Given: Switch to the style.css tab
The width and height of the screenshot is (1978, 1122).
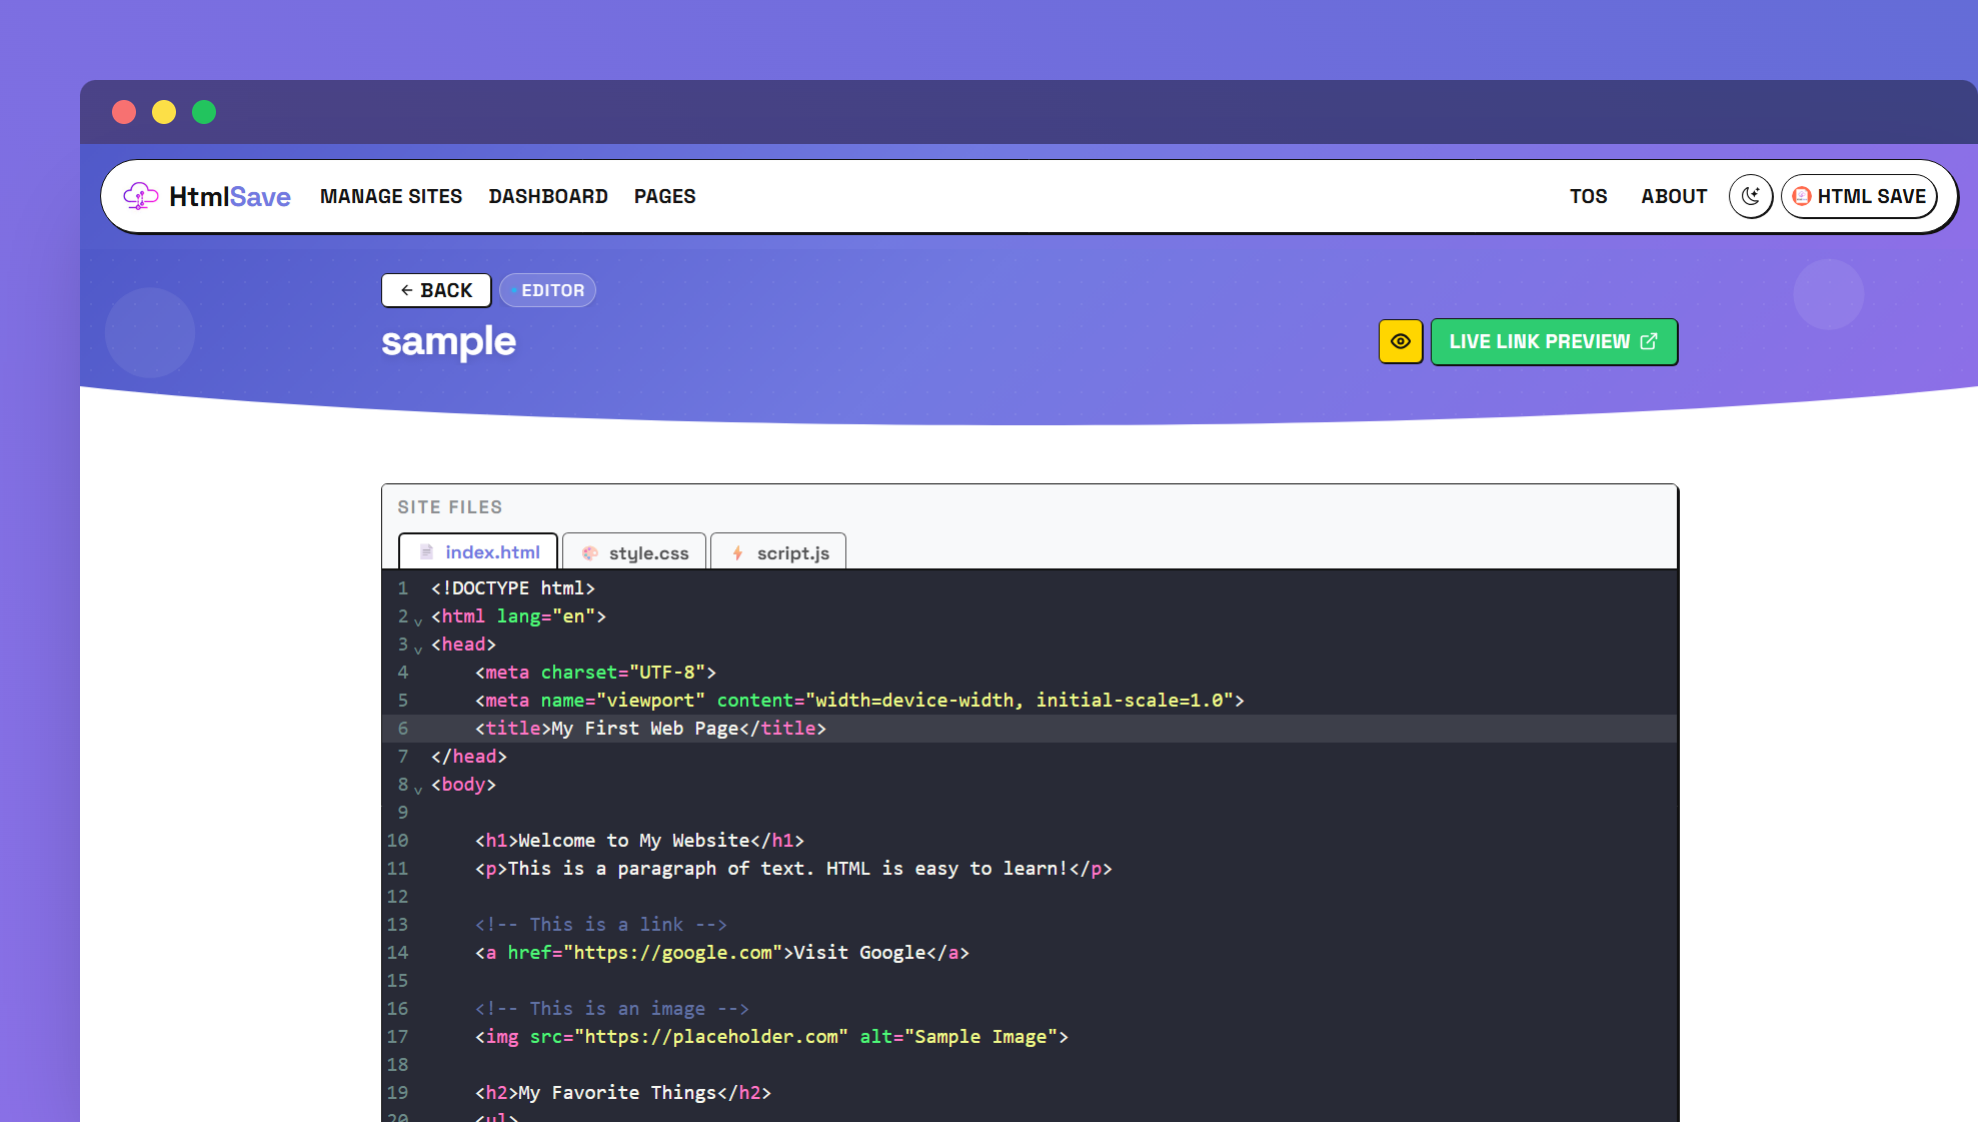Looking at the screenshot, I should pos(635,553).
